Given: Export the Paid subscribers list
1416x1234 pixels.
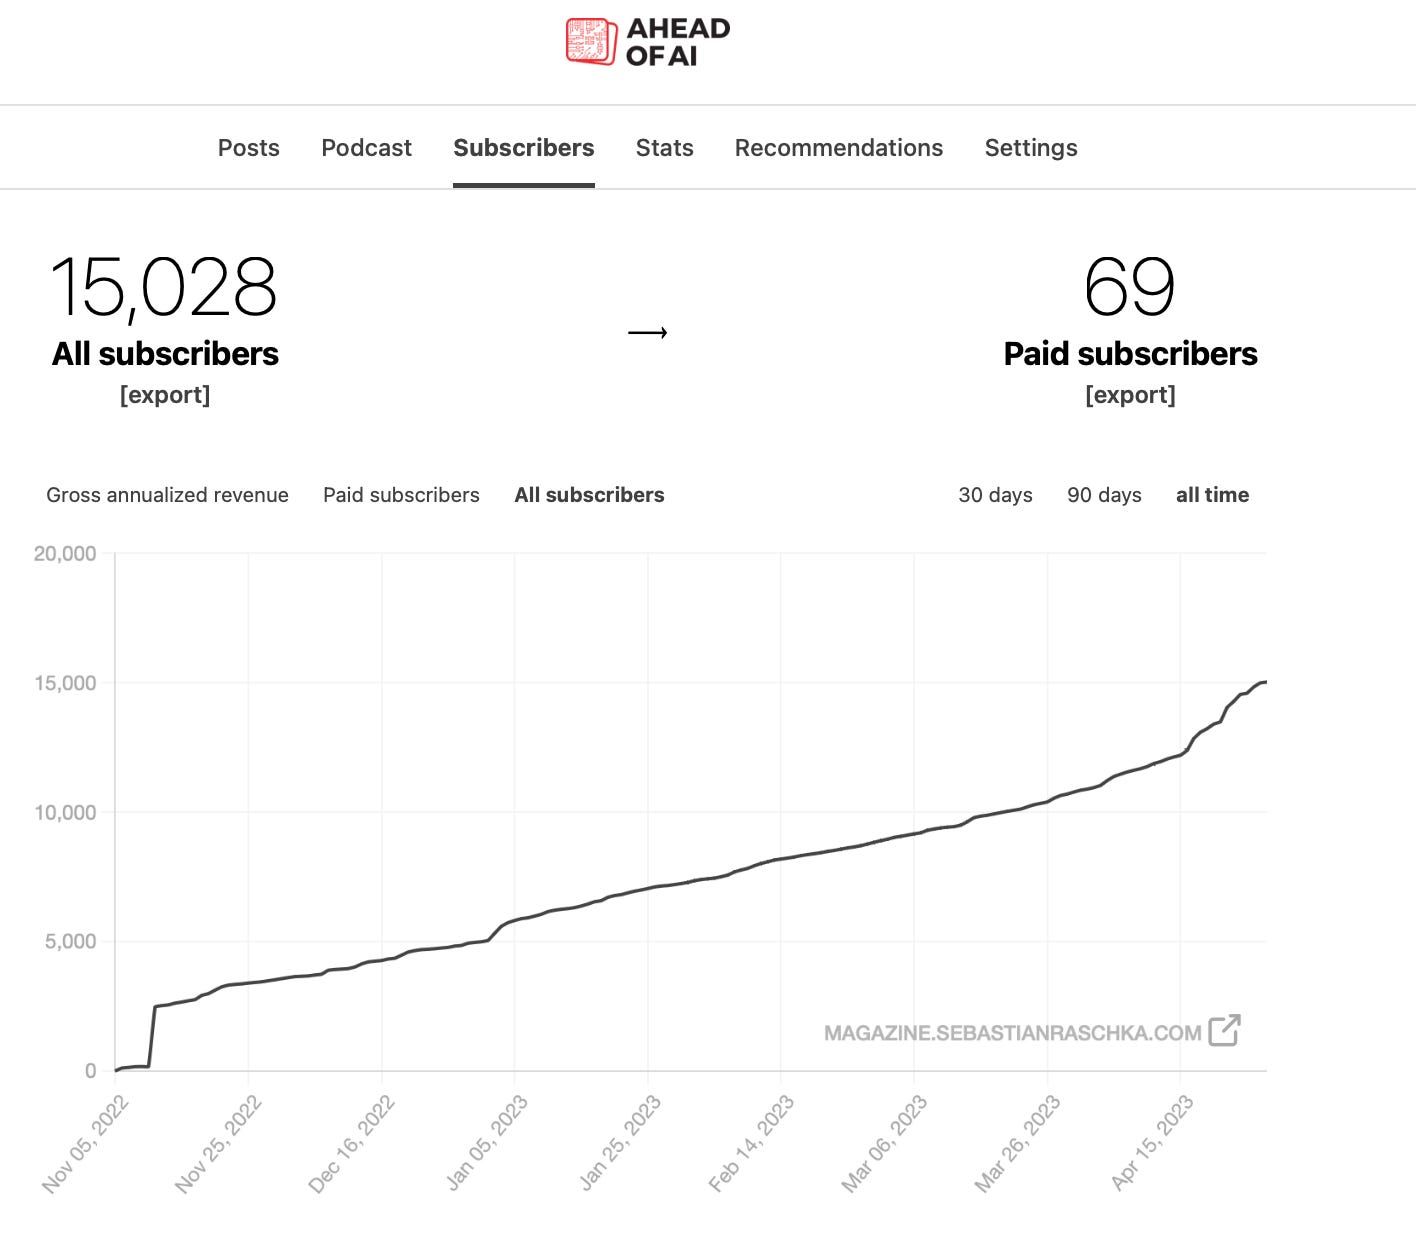Looking at the screenshot, I should click(x=1131, y=395).
